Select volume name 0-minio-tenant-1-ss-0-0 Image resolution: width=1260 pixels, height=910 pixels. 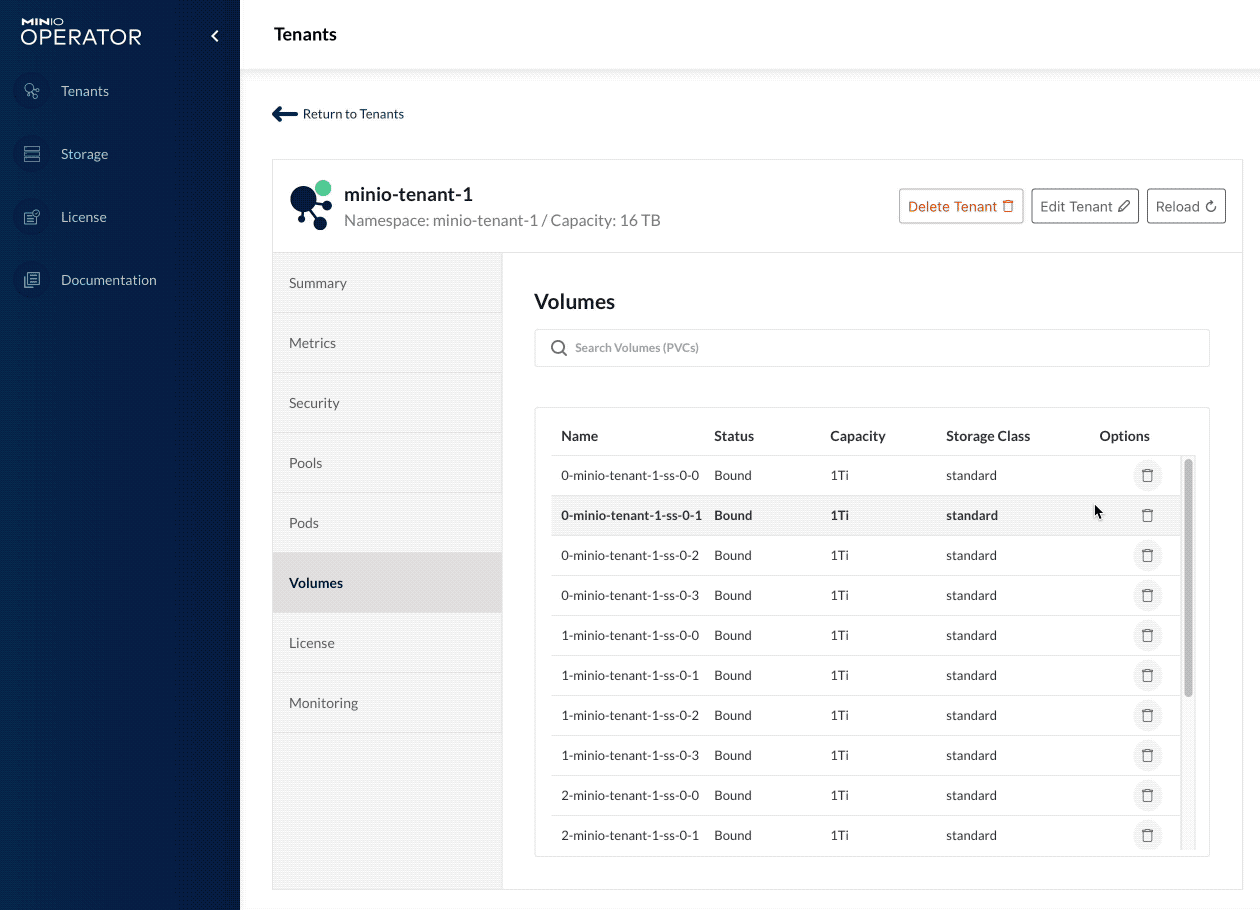630,476
